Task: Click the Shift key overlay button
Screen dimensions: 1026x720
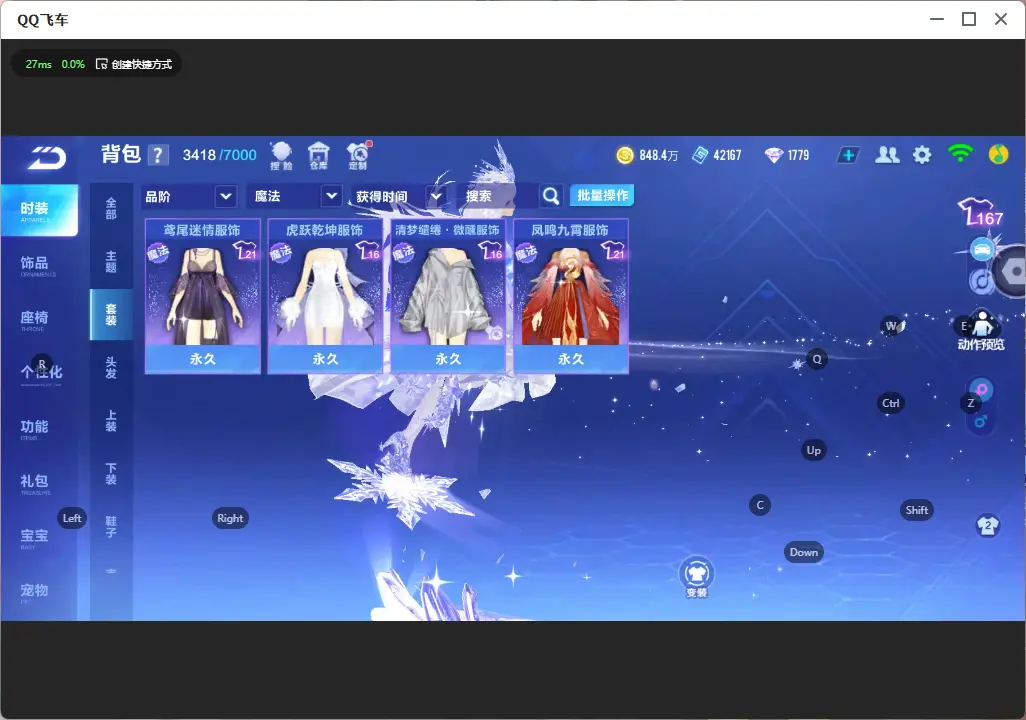Action: coord(916,511)
